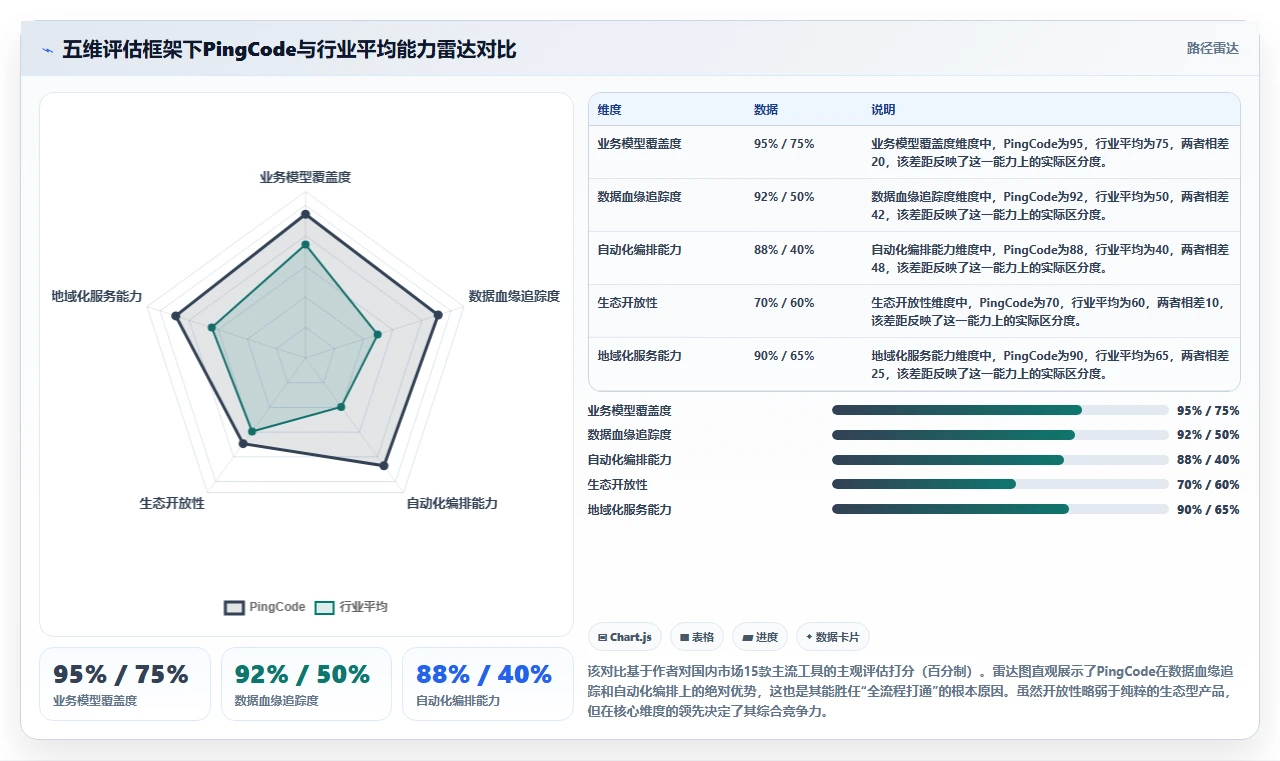This screenshot has width=1280, height=761.
Task: Click the 自动化编排能力 radar axis label
Action: (x=452, y=503)
